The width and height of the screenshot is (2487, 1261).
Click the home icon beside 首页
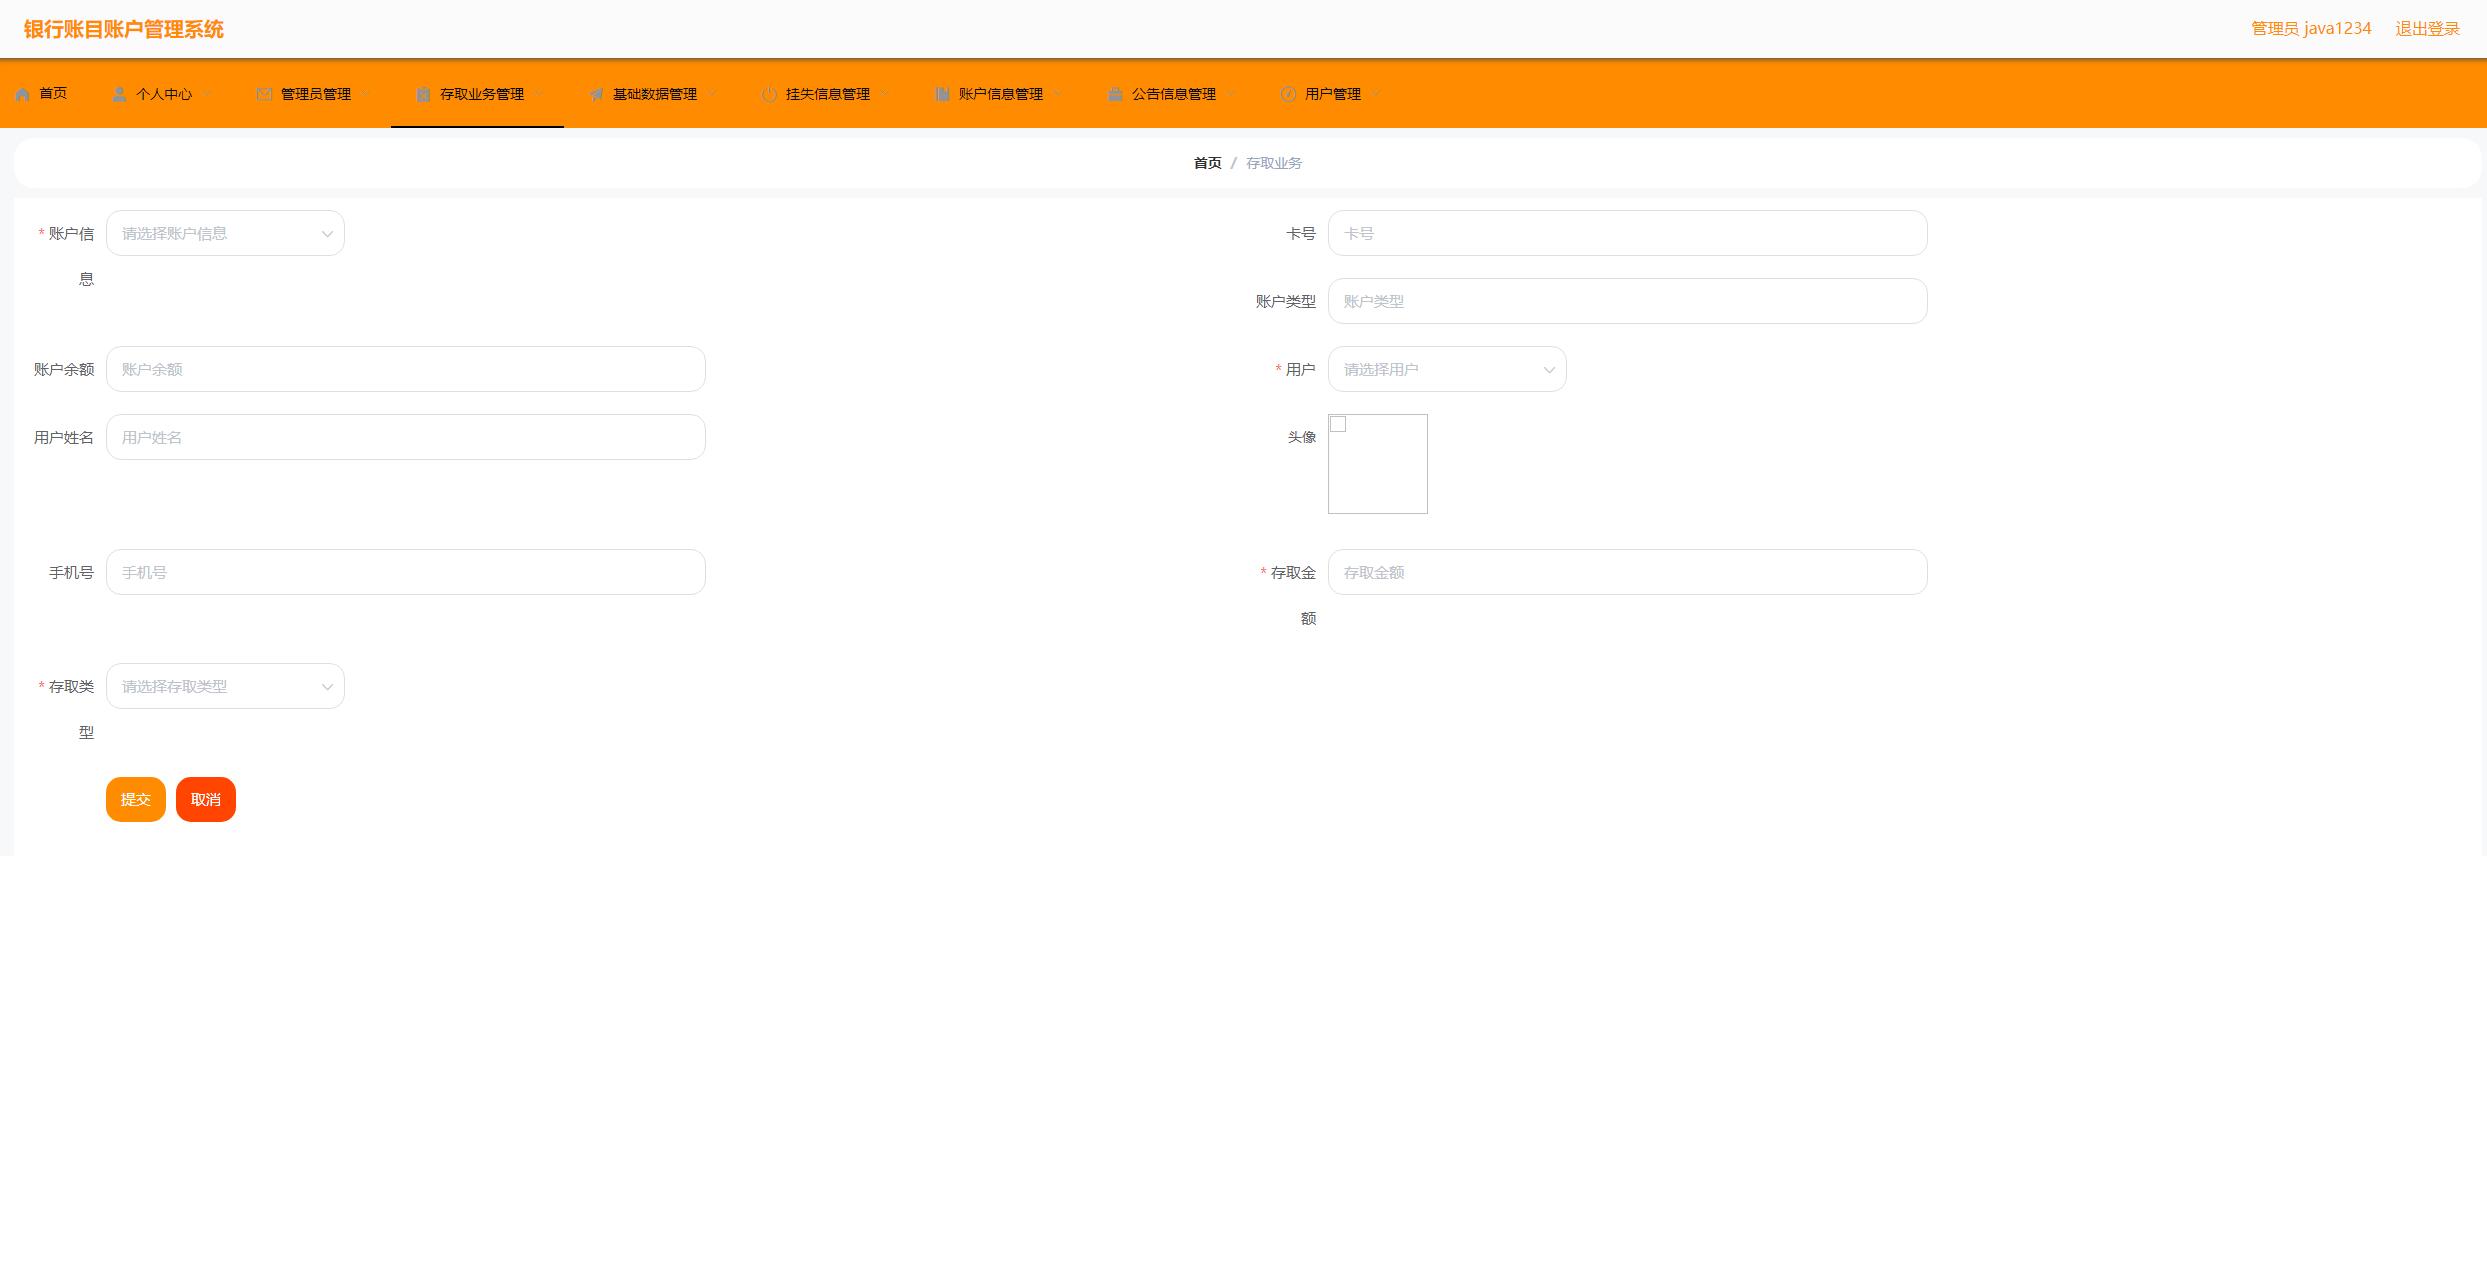pos(22,94)
